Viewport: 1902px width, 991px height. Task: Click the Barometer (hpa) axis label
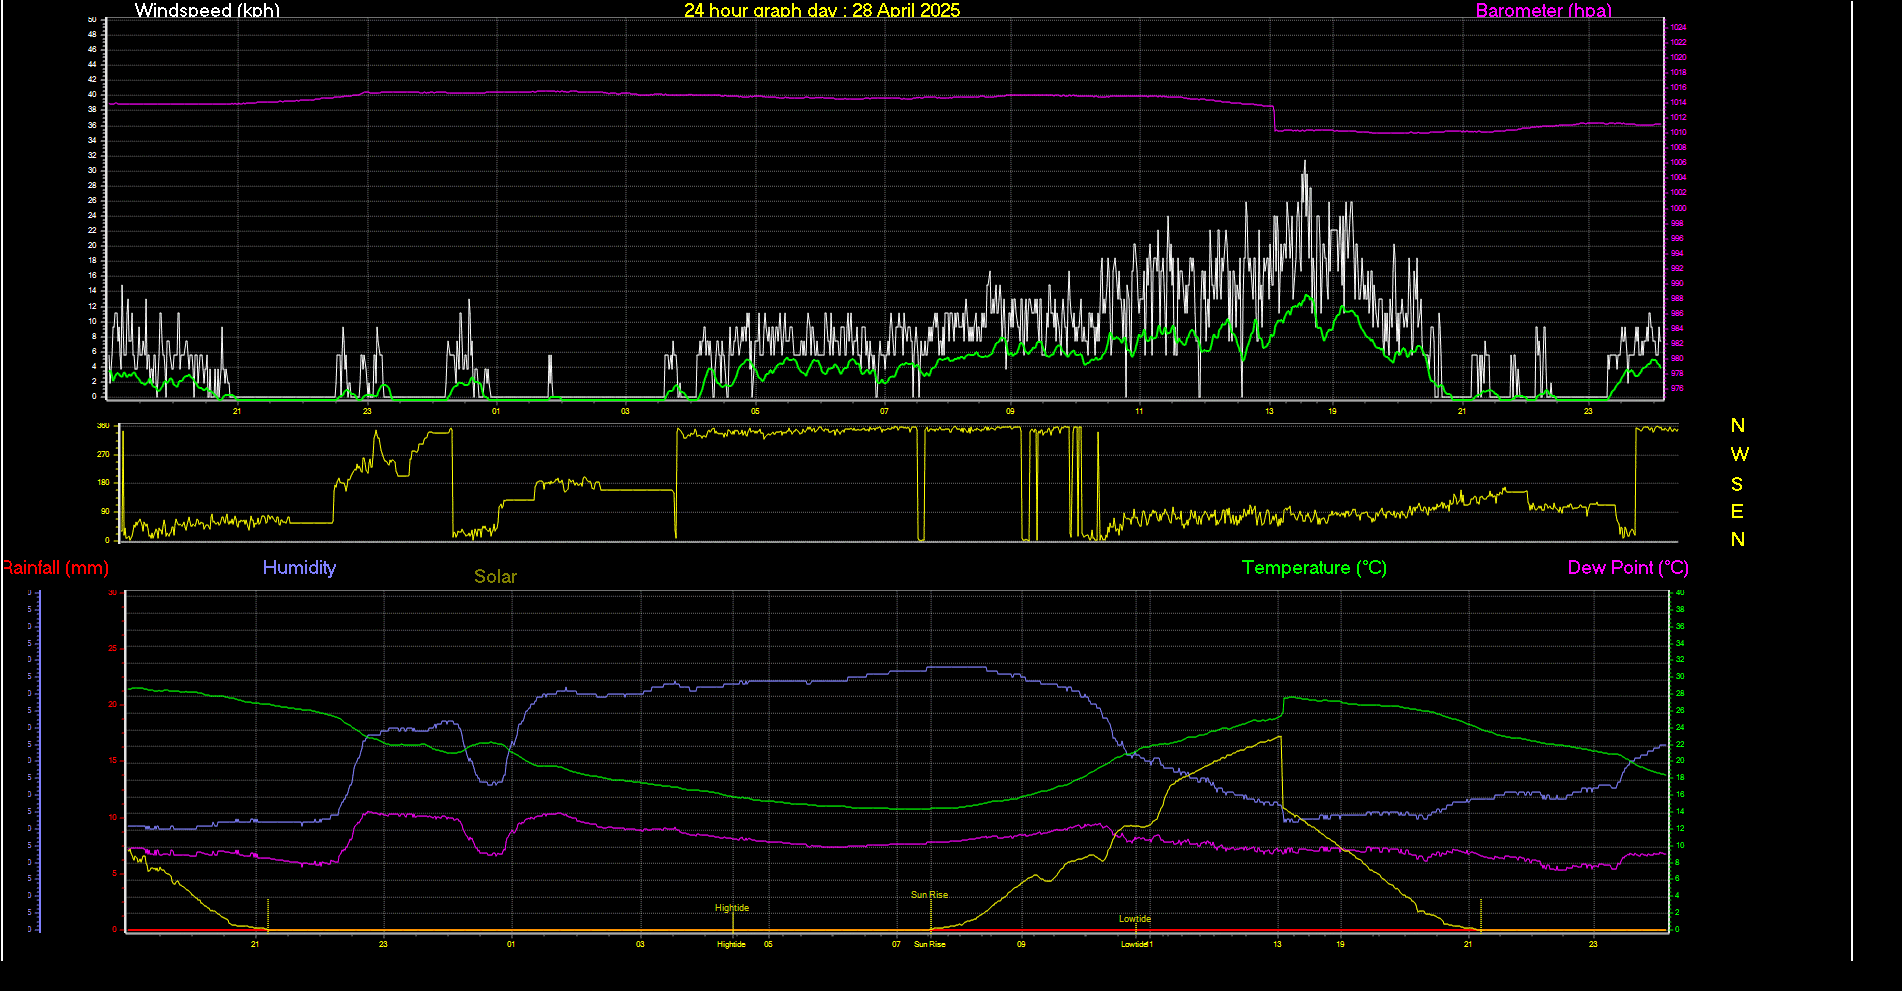(x=1543, y=11)
